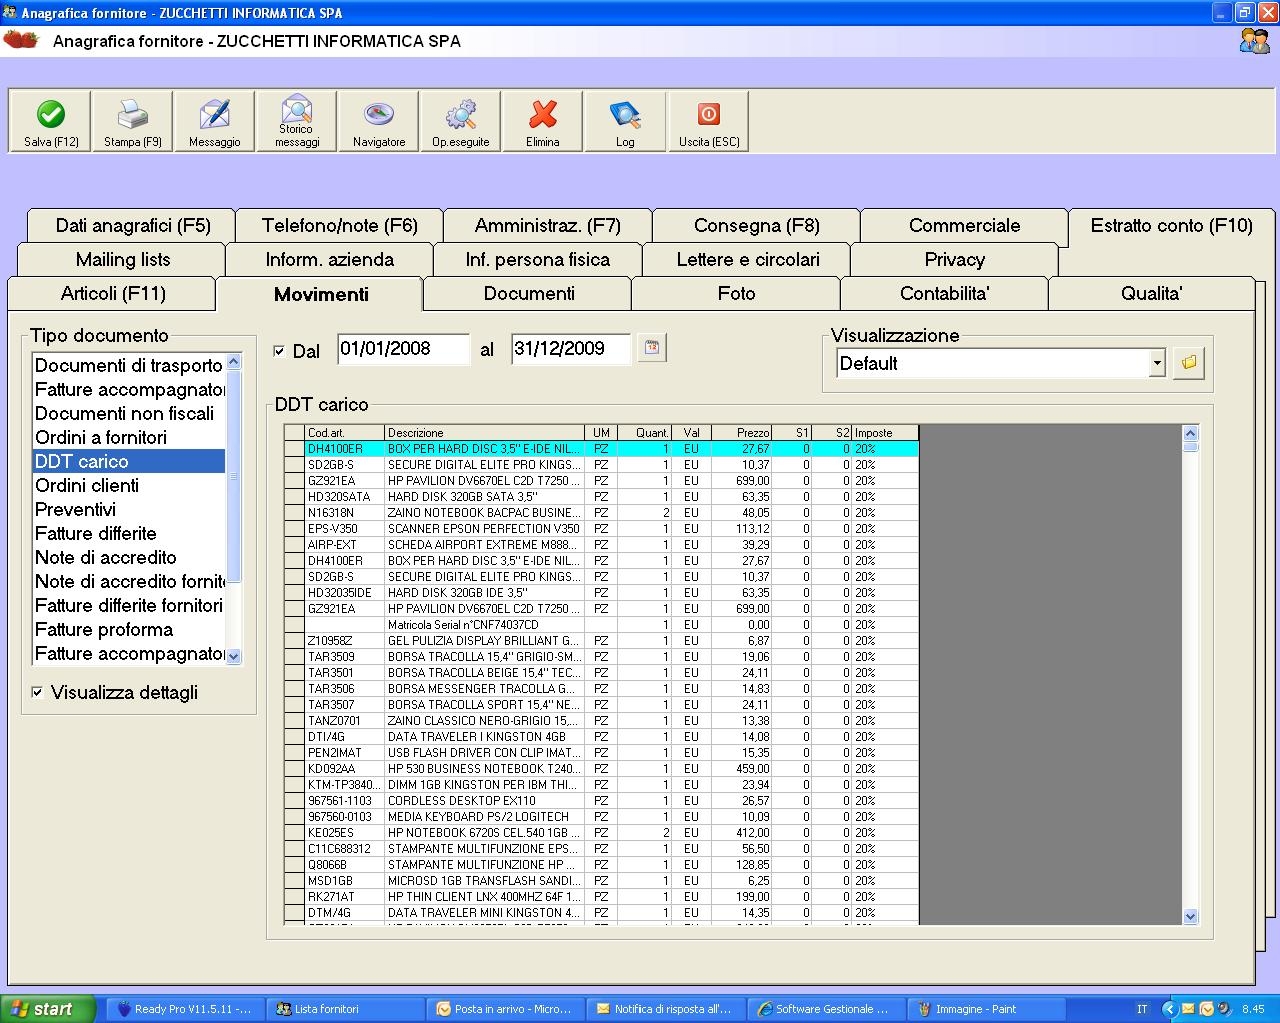Screen dimensions: 1280x1023
Task: Click the Uscita (ESC) exit icon
Action: [708, 121]
